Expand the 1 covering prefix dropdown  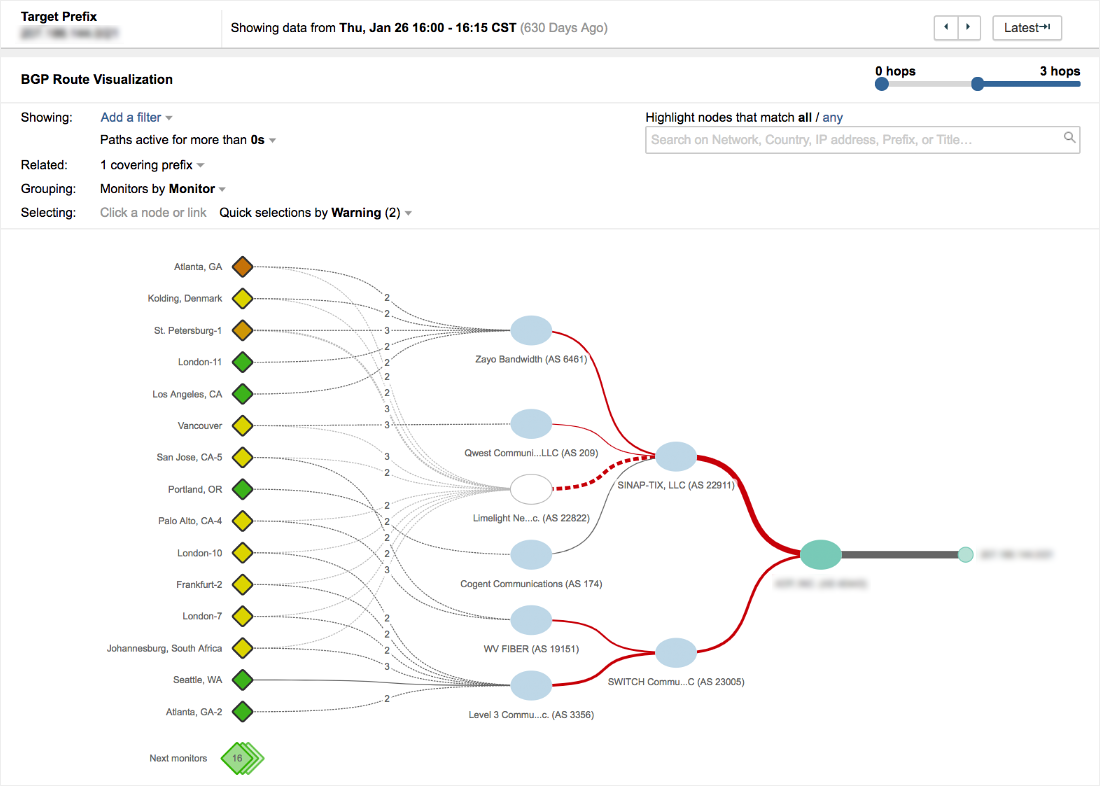[152, 165]
